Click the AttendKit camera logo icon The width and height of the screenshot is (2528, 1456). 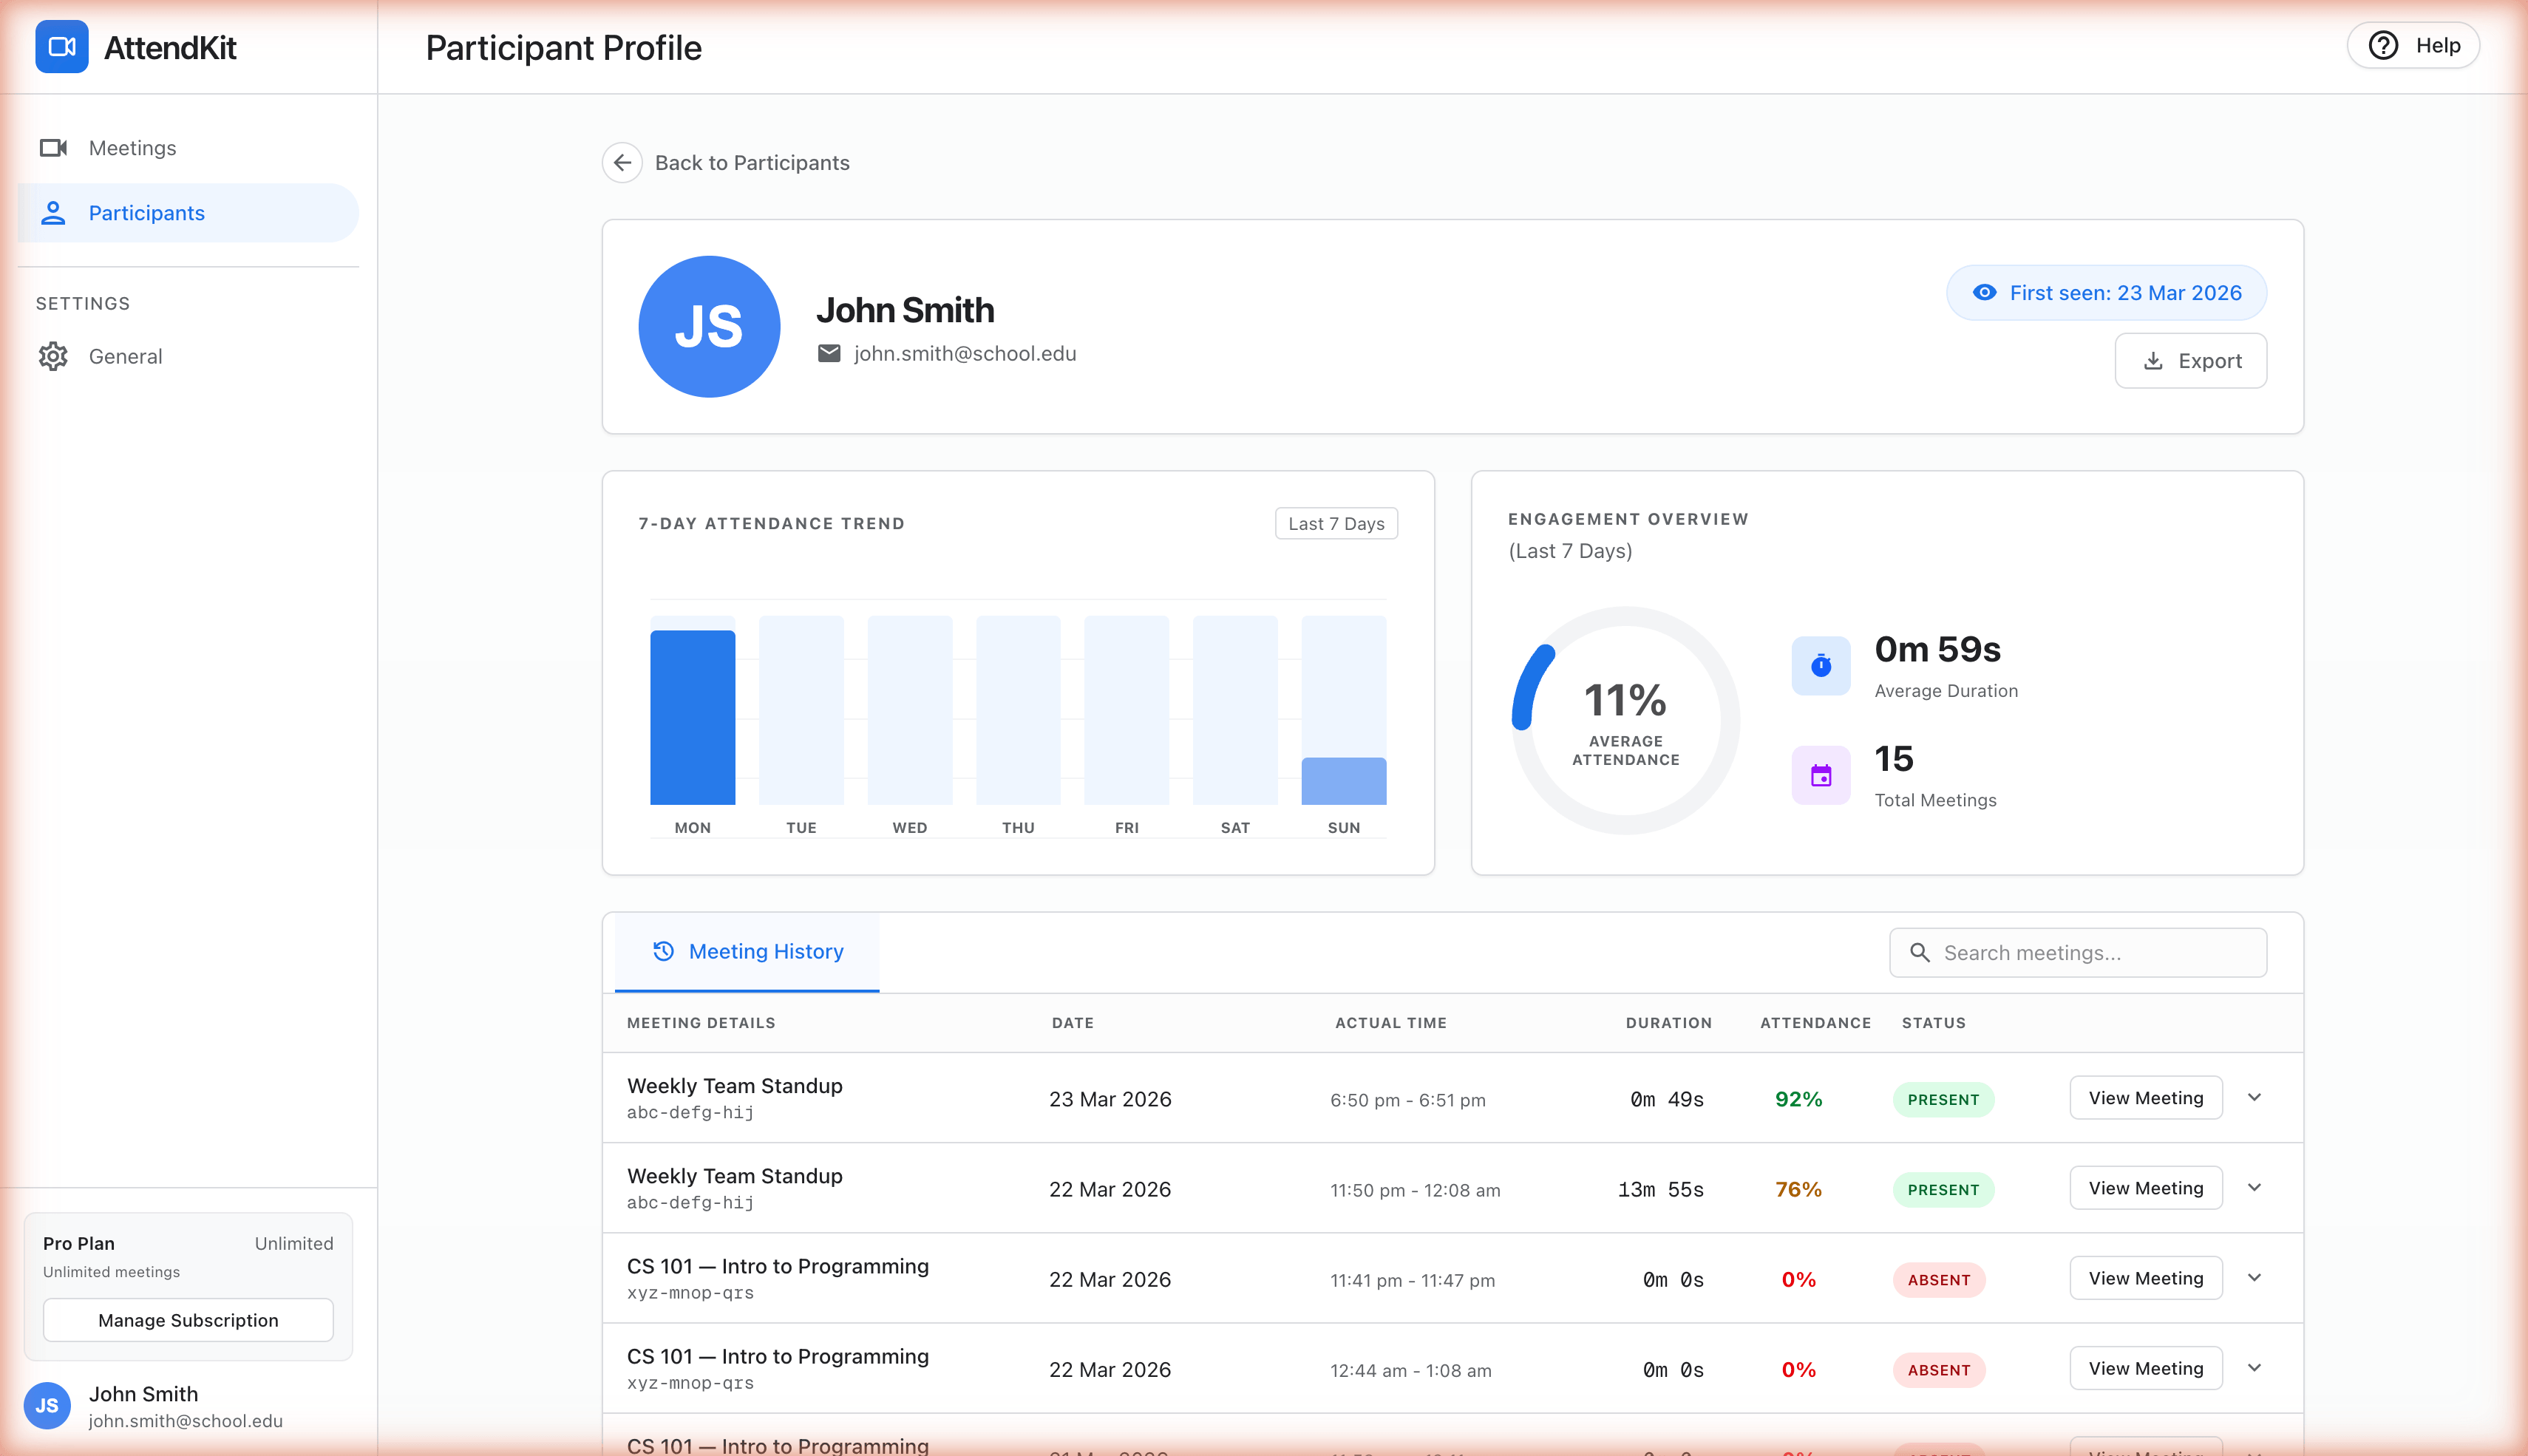click(62, 47)
